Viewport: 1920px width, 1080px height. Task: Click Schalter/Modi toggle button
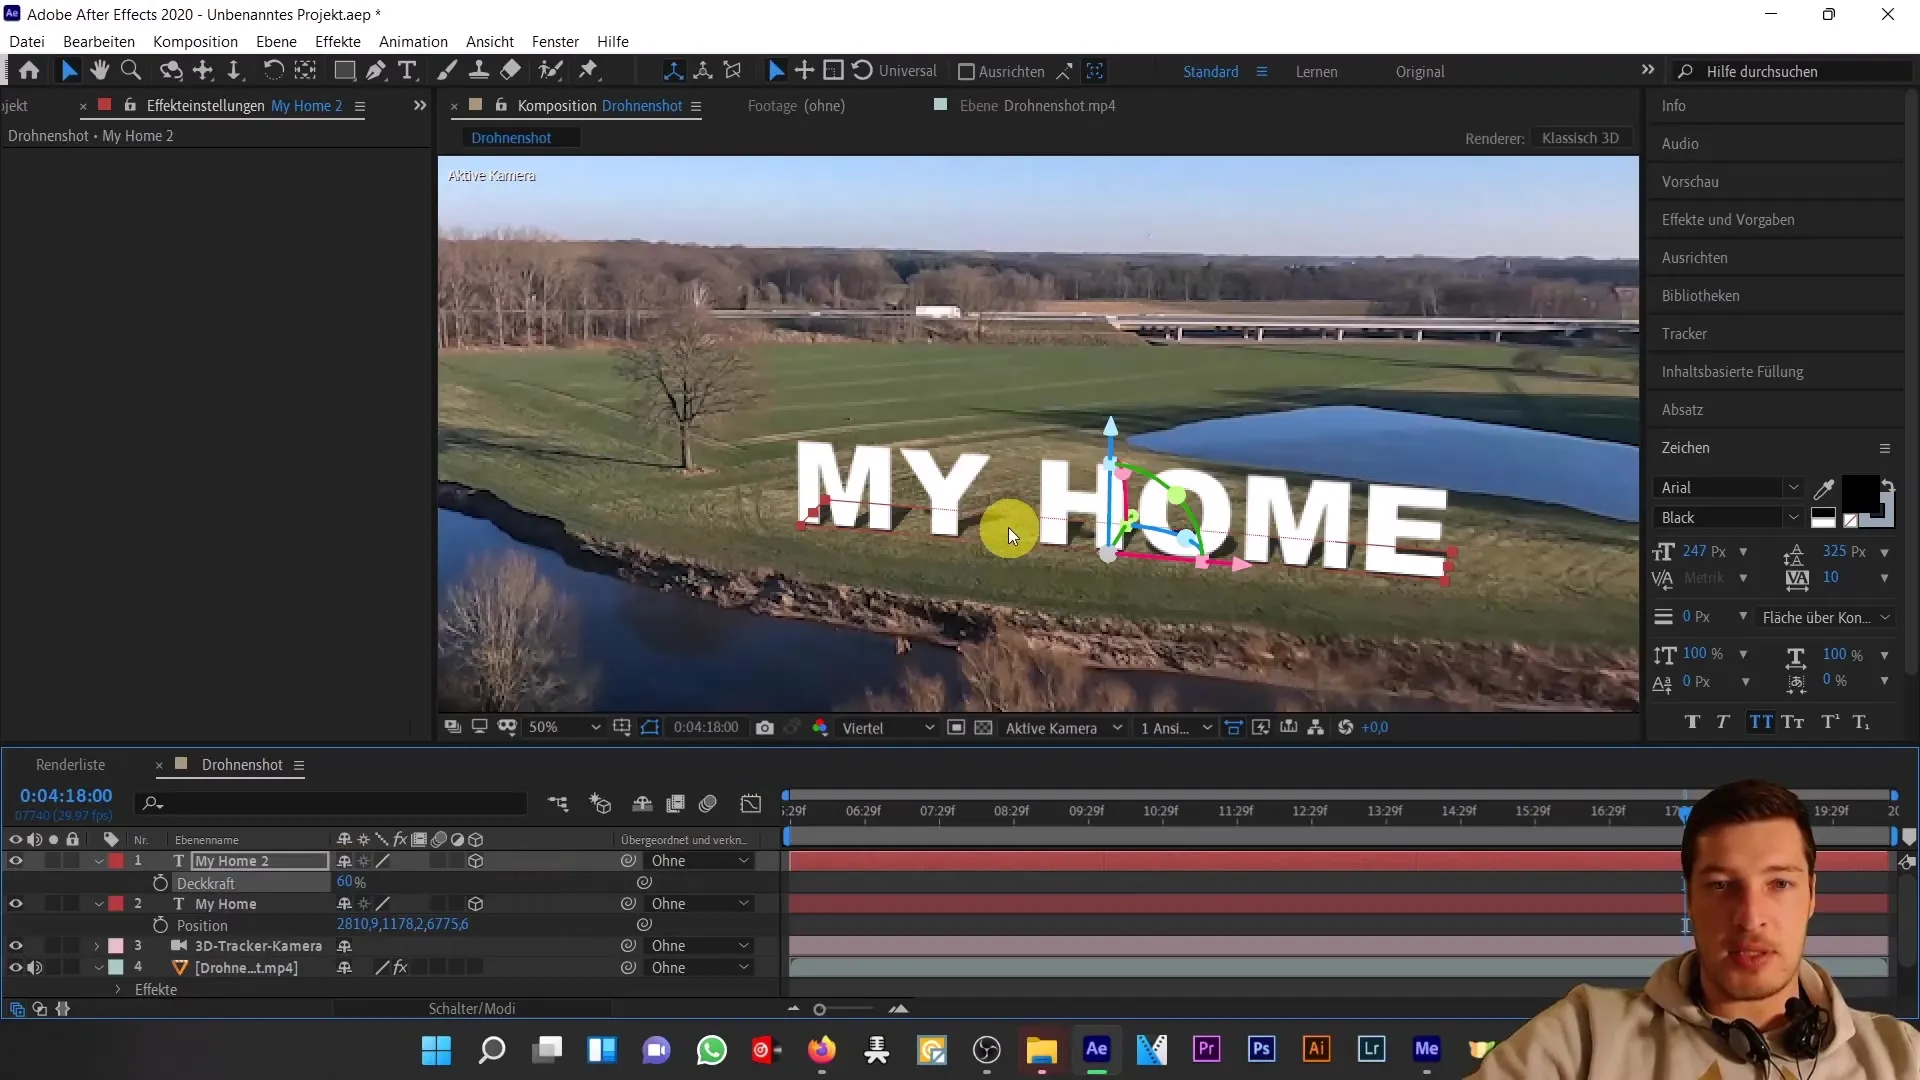pos(472,1009)
